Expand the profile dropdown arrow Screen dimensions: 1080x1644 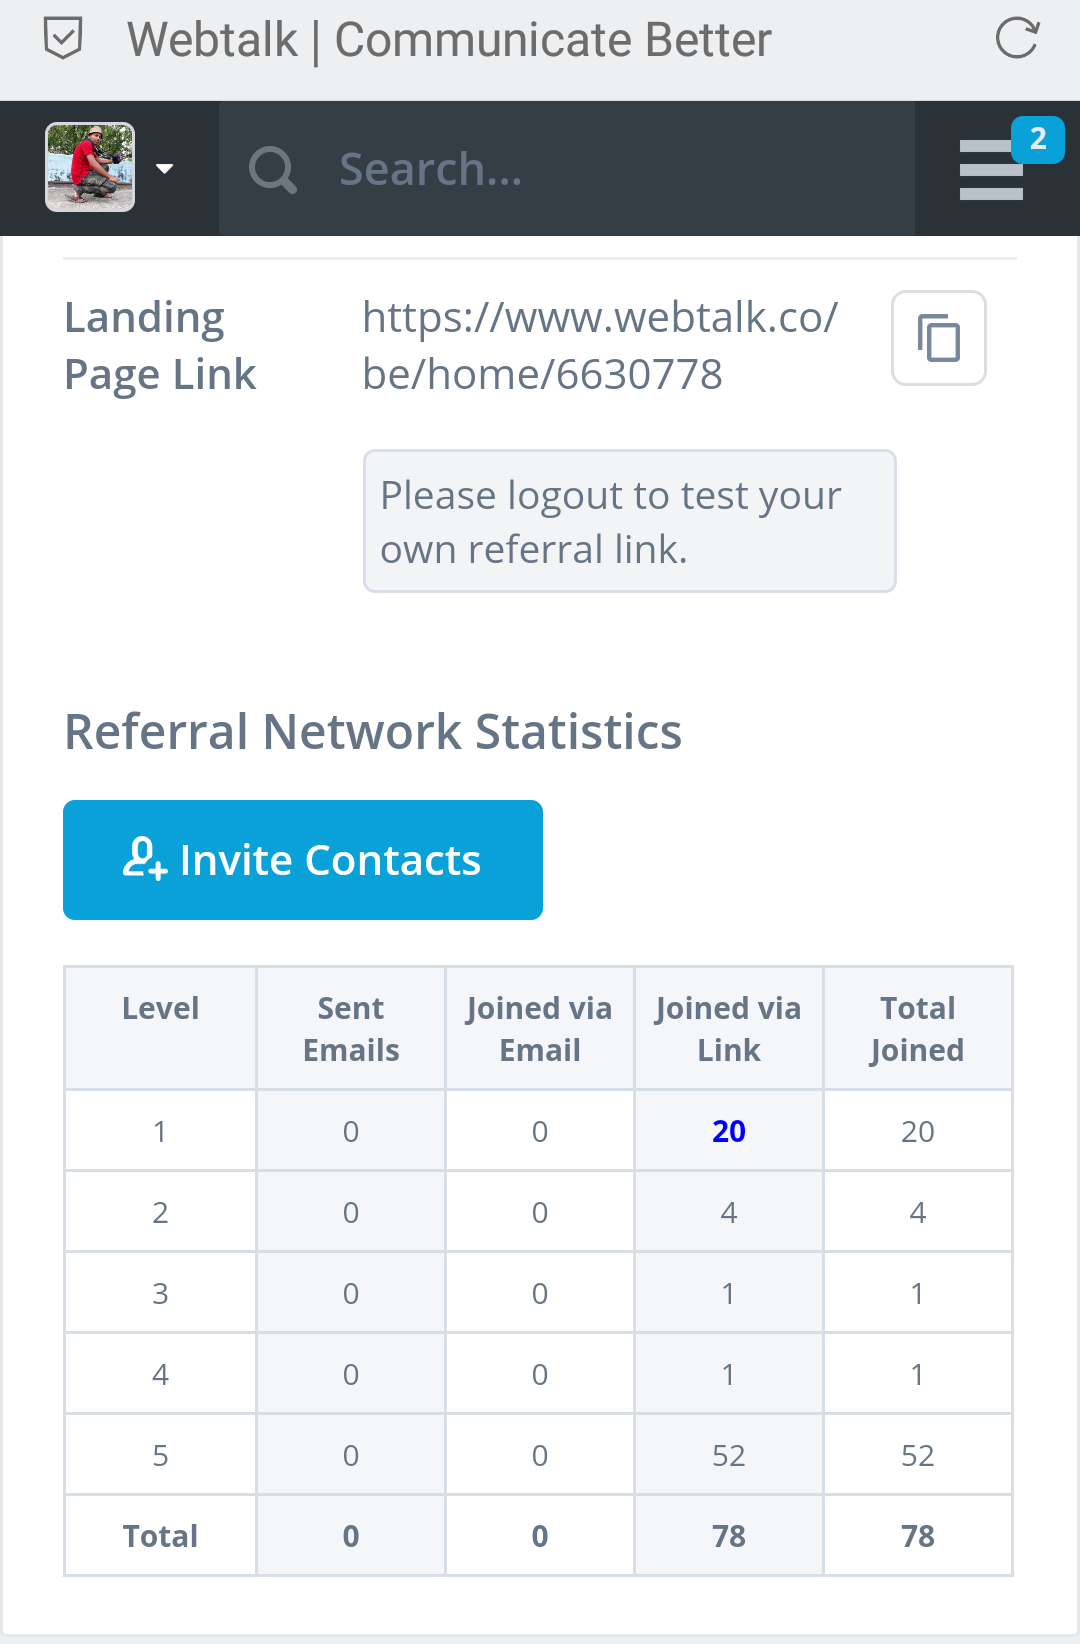(x=165, y=168)
